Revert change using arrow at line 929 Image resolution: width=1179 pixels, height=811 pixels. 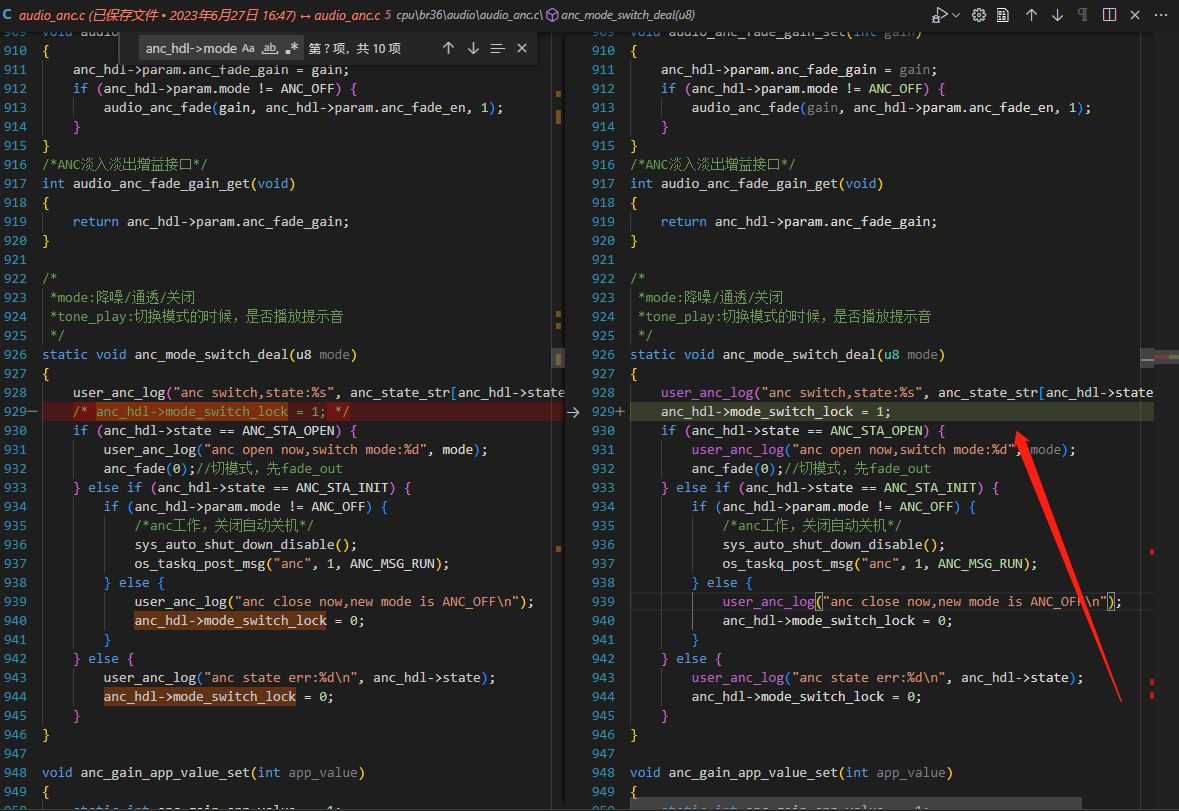click(573, 412)
